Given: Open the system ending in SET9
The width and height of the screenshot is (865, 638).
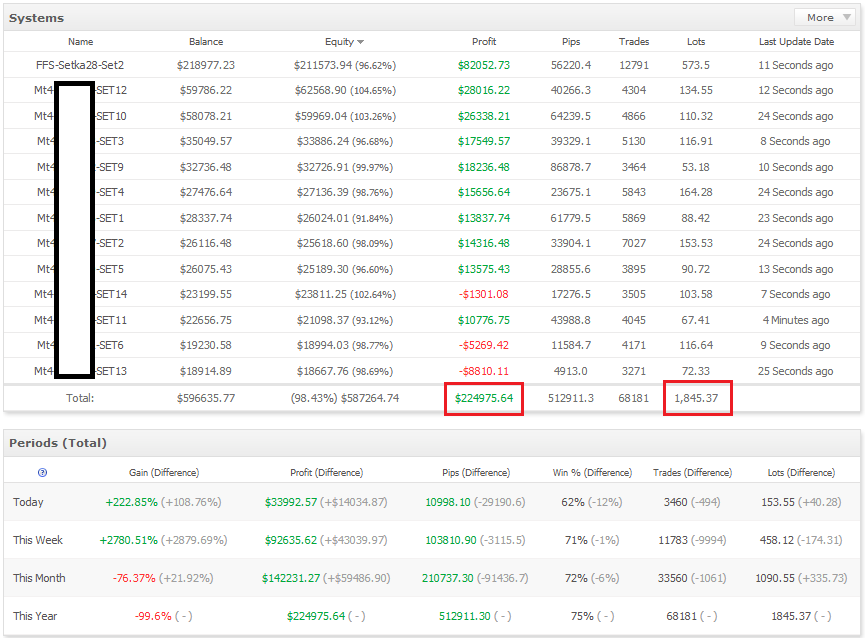Looking at the screenshot, I should (81, 167).
